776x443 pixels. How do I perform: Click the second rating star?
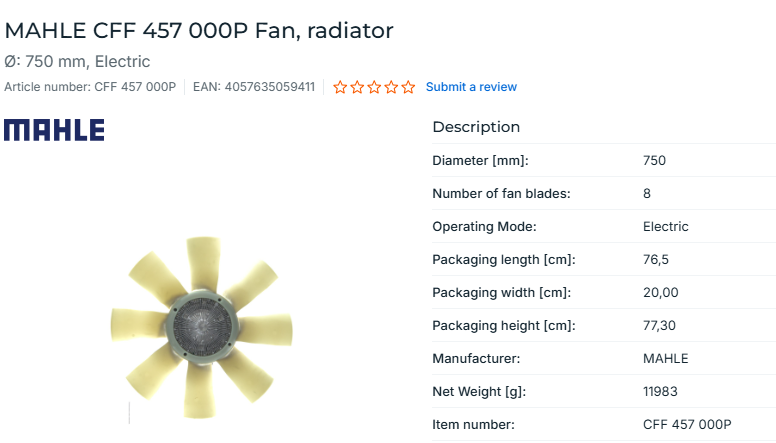coord(357,87)
